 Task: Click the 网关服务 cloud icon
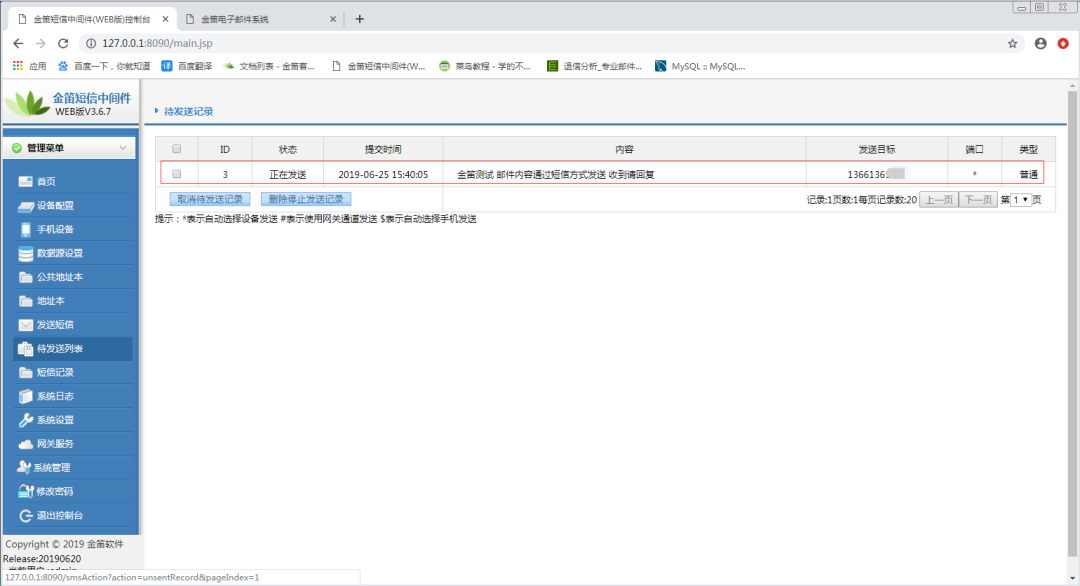[25, 444]
